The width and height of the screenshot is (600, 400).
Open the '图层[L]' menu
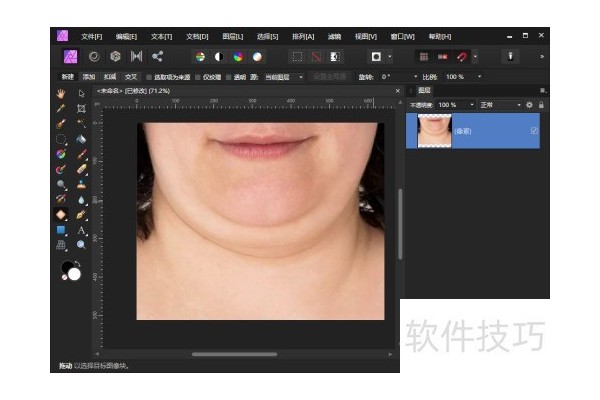click(232, 37)
